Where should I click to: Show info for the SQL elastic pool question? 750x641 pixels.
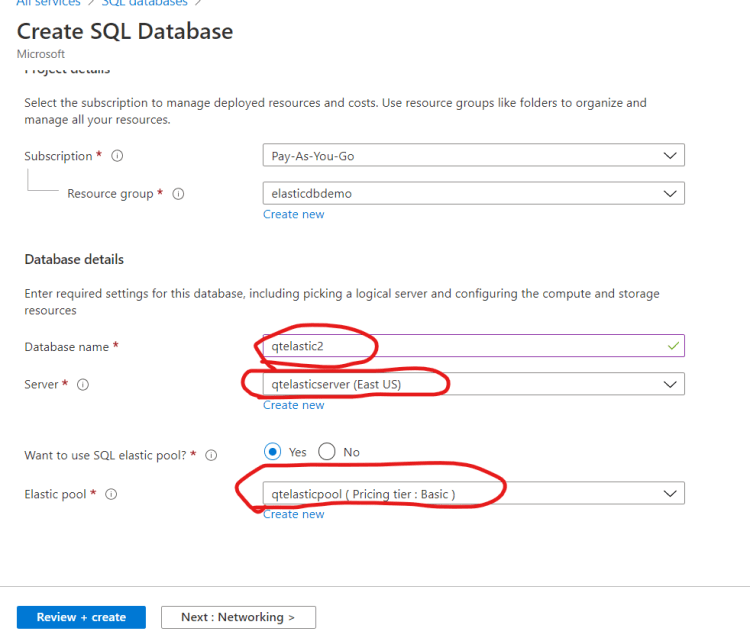(211, 455)
